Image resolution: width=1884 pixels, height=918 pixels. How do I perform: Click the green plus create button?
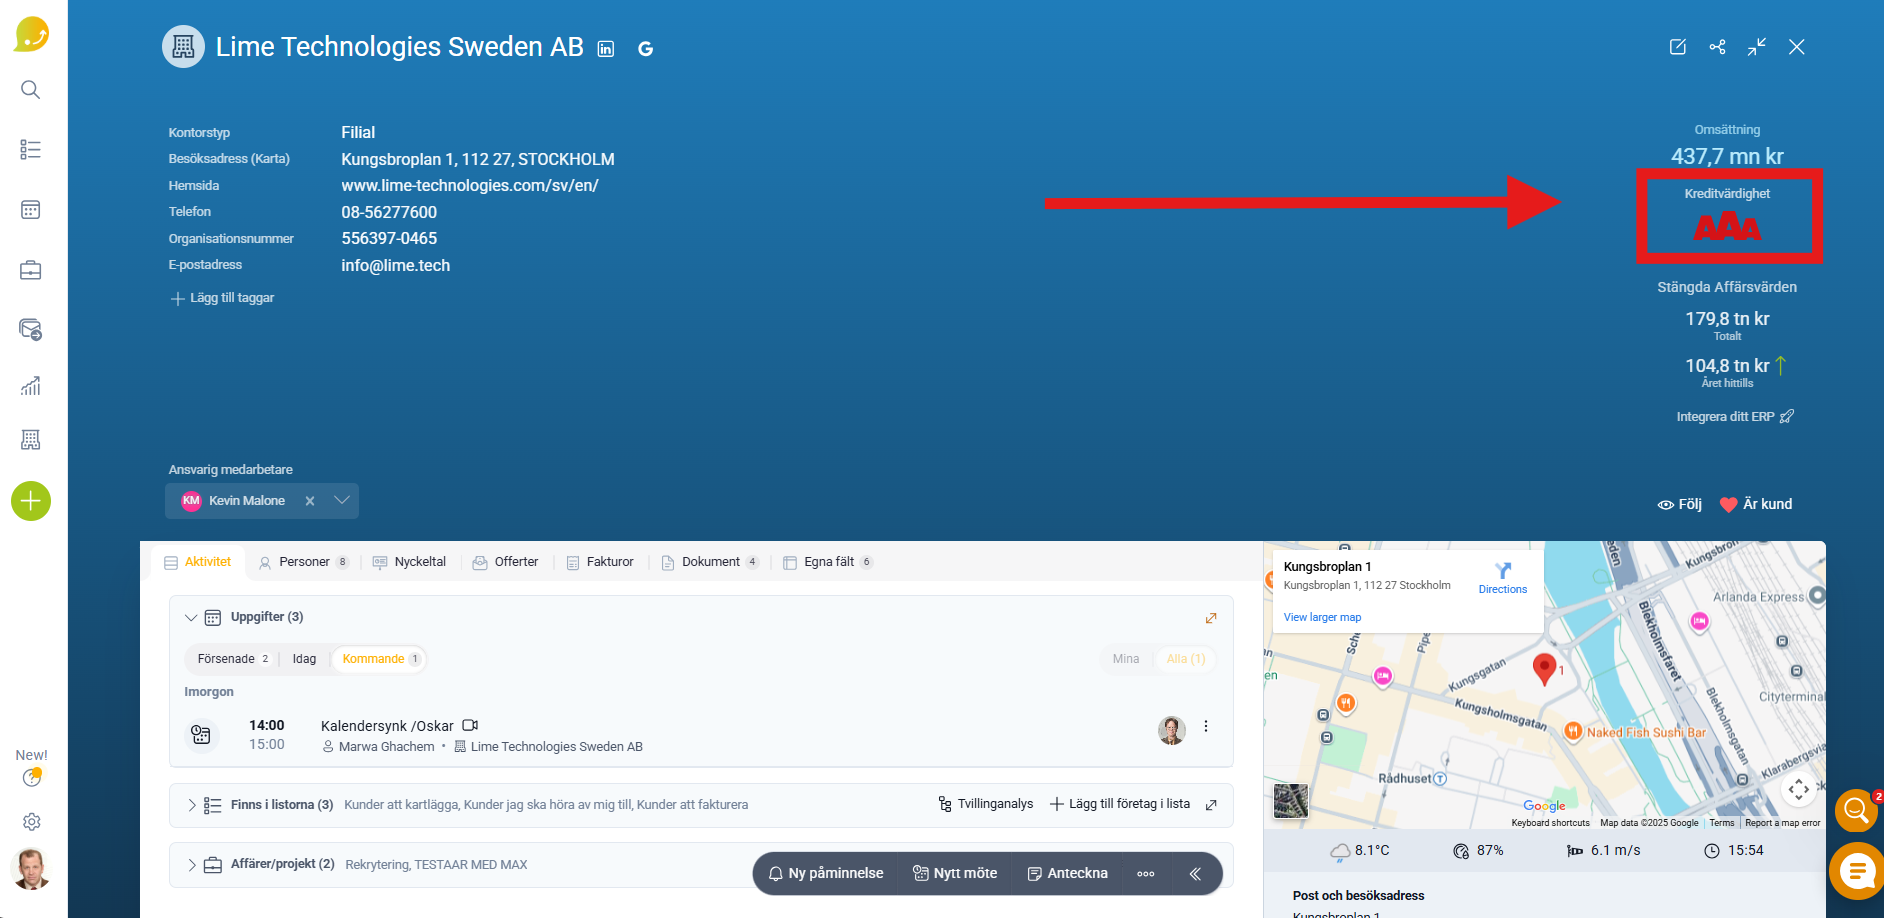31,501
